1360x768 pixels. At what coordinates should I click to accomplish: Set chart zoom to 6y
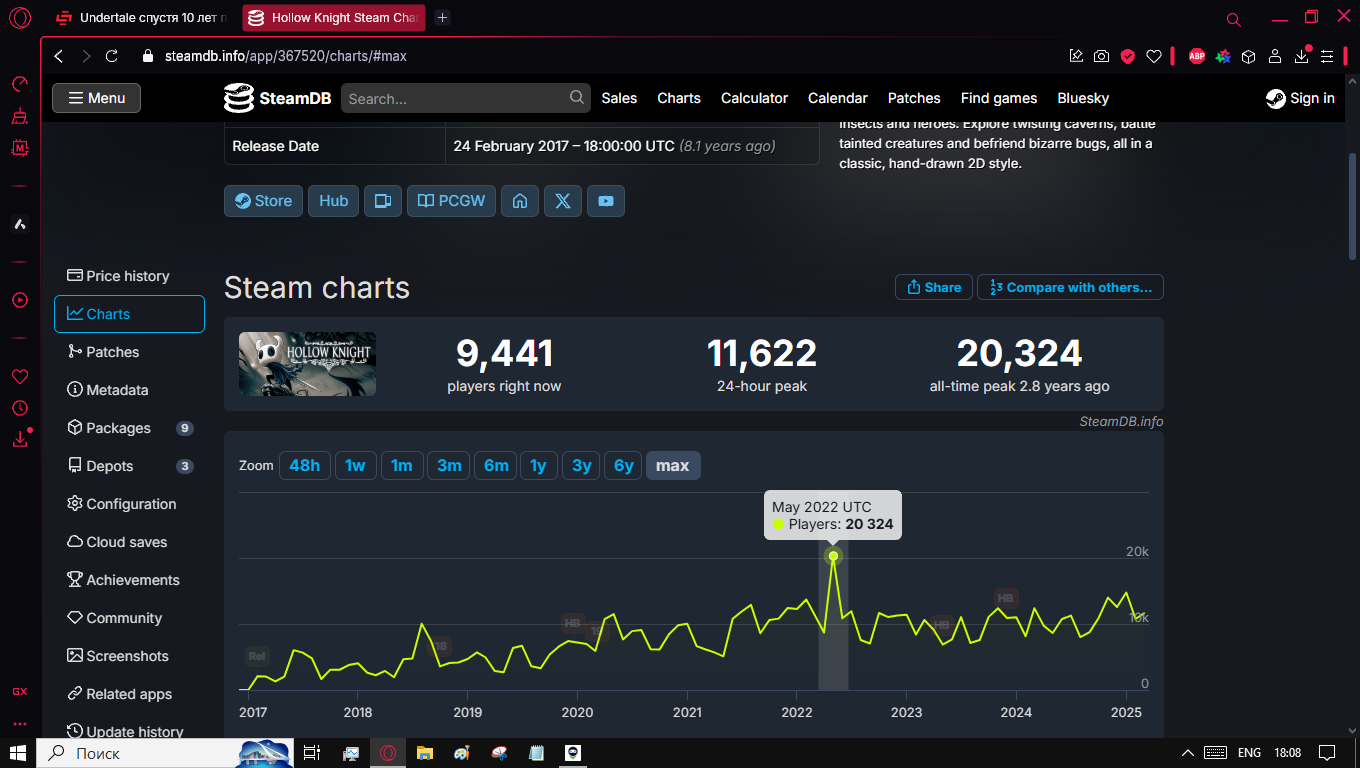click(x=624, y=466)
